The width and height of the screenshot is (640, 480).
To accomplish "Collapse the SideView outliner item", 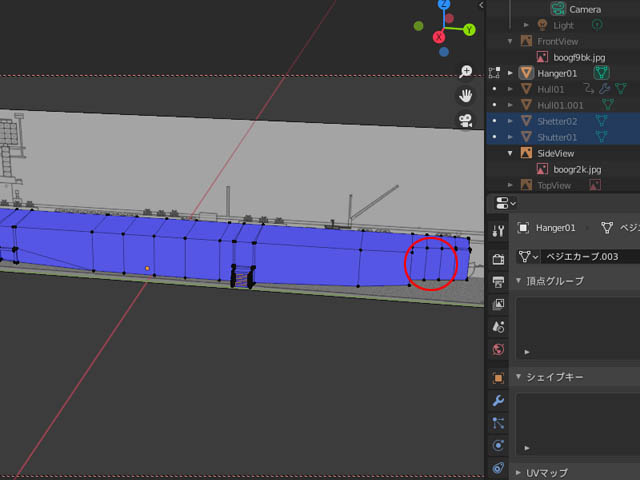I will click(510, 153).
